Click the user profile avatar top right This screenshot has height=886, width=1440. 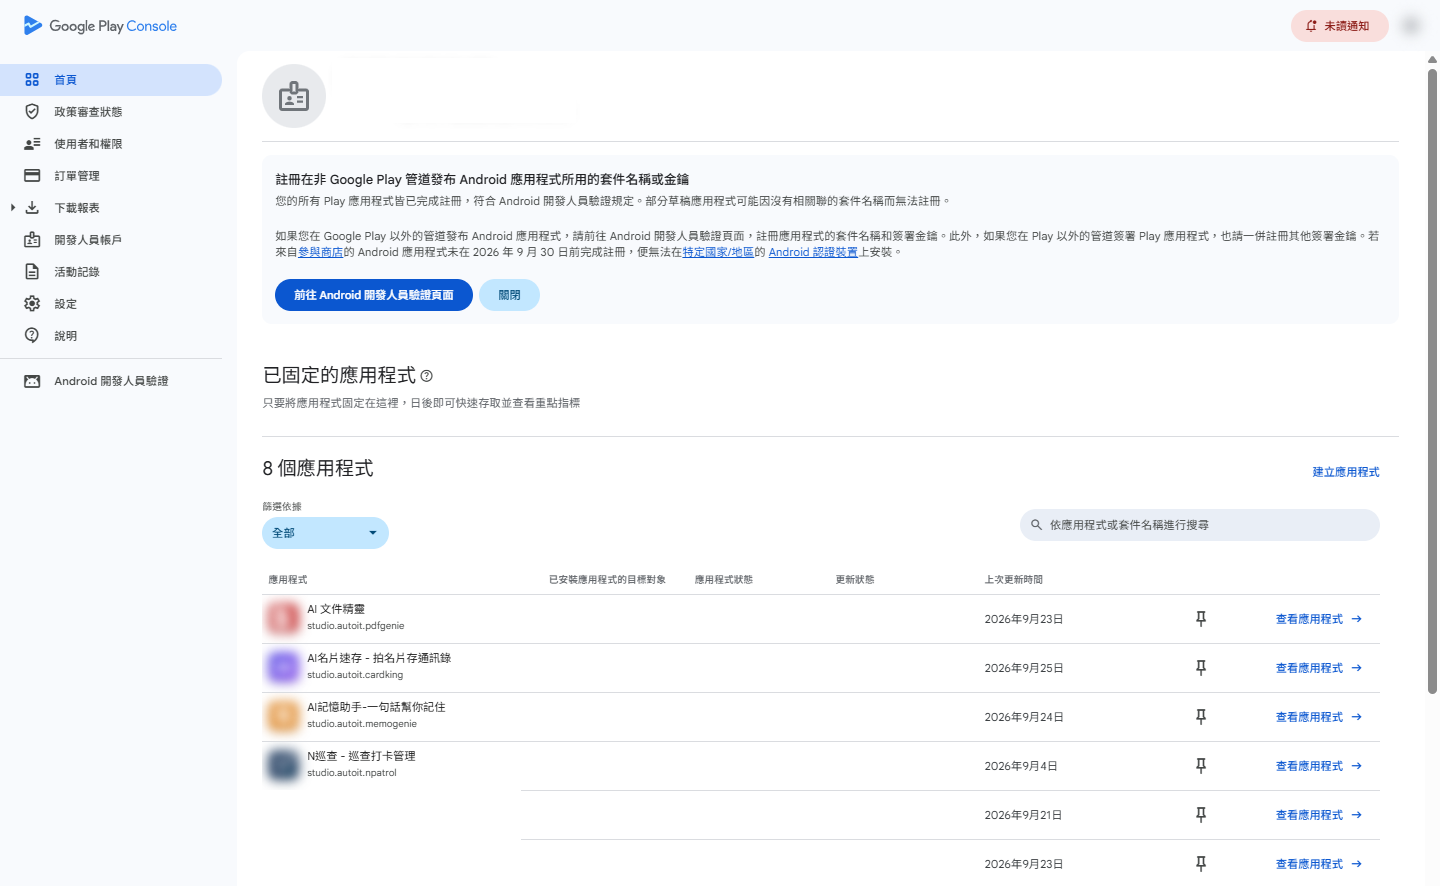pyautogui.click(x=1411, y=26)
